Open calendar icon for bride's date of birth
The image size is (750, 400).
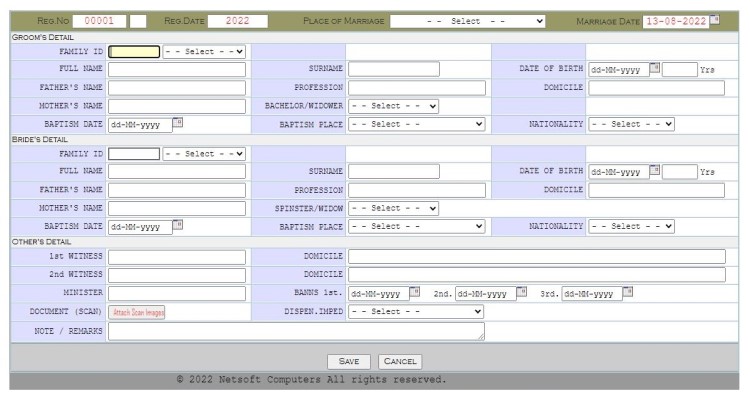[655, 171]
